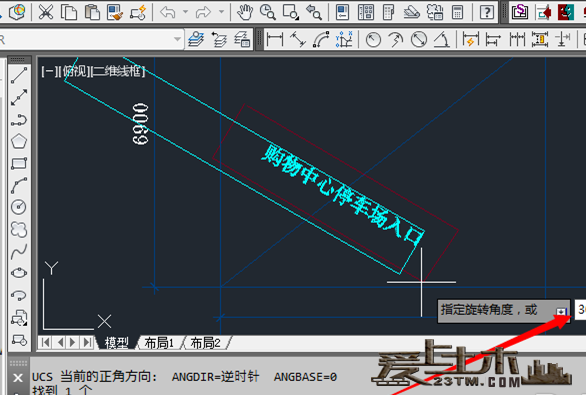The width and height of the screenshot is (586, 395).
Task: Click the Pan hand tool
Action: (x=245, y=12)
